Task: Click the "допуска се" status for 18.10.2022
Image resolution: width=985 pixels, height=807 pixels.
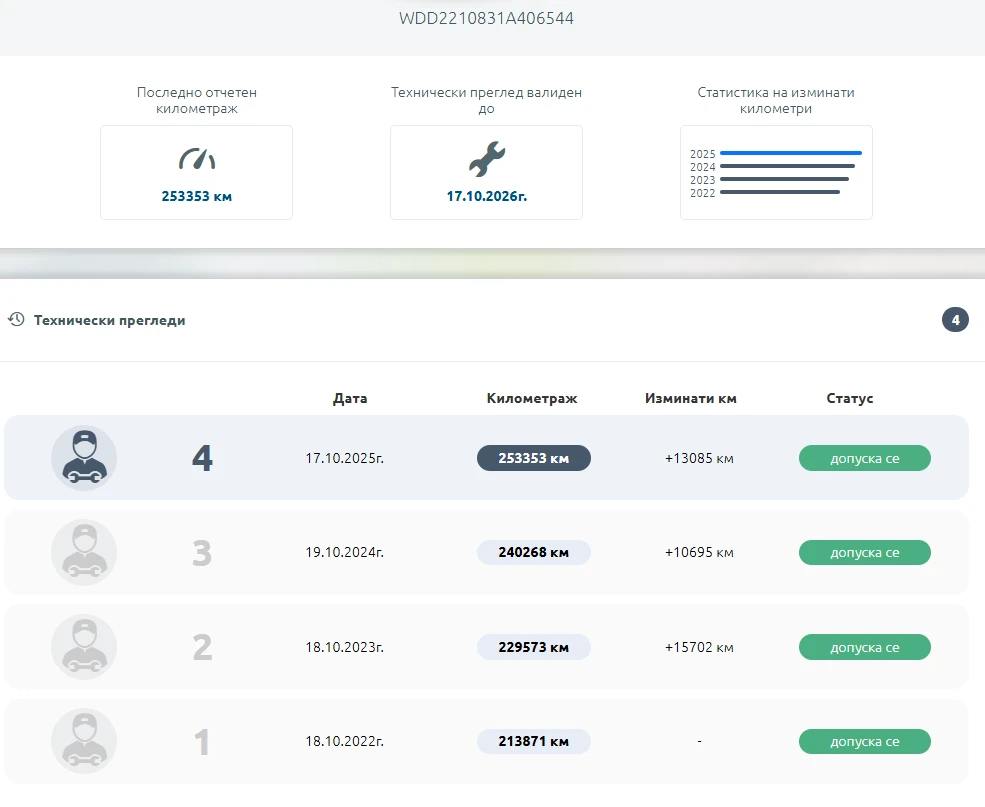Action: [x=864, y=741]
